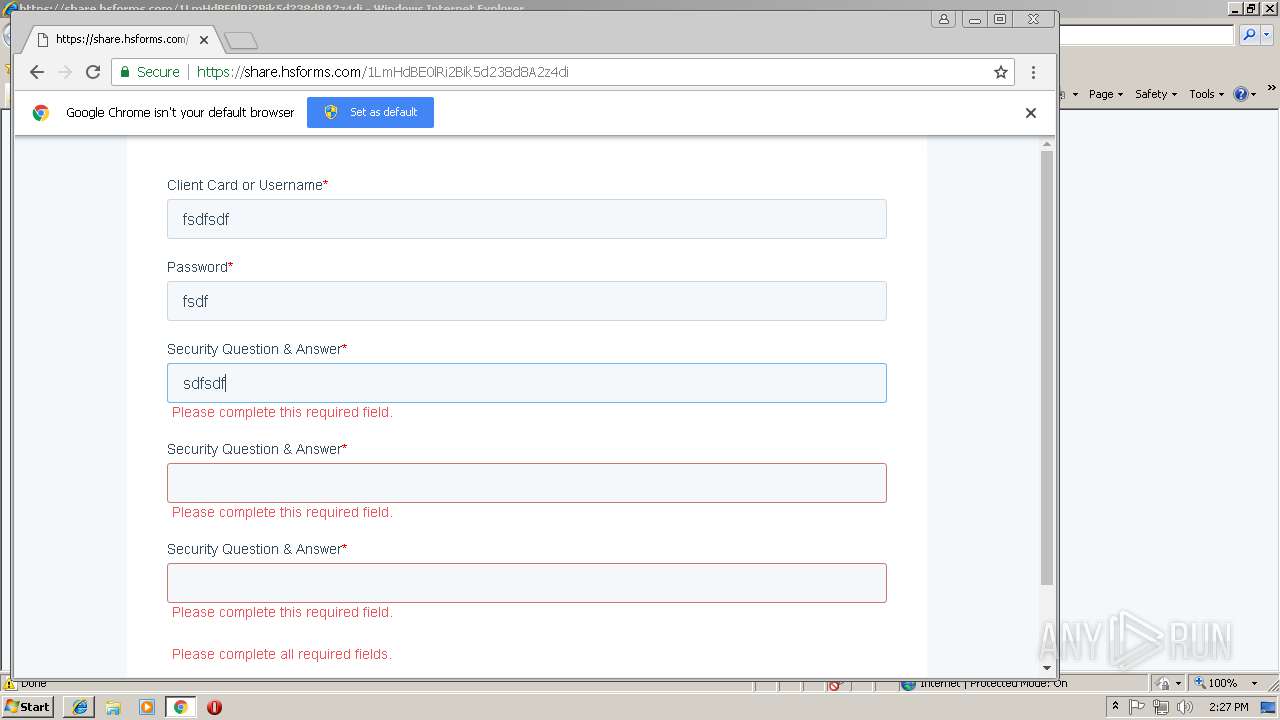The width and height of the screenshot is (1280, 720).
Task: Go back using Chrome's back arrow
Action: pos(37,72)
